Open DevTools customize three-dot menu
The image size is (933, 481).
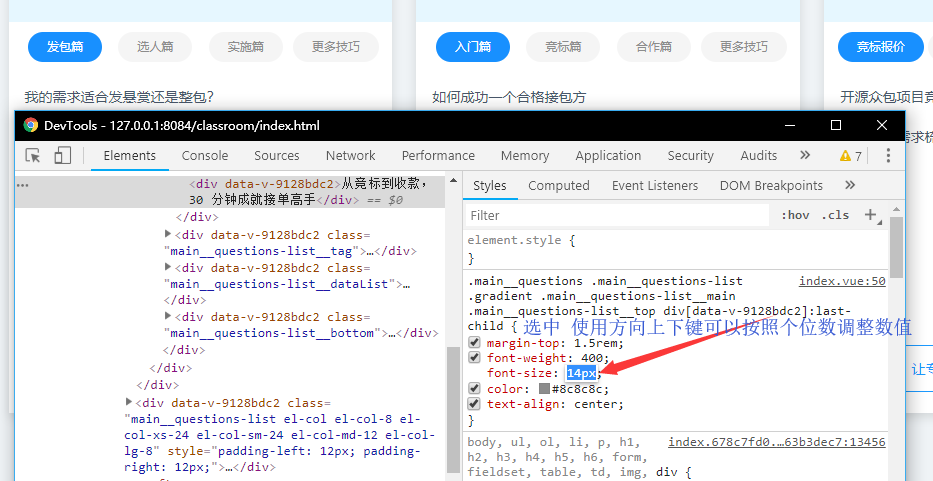888,156
